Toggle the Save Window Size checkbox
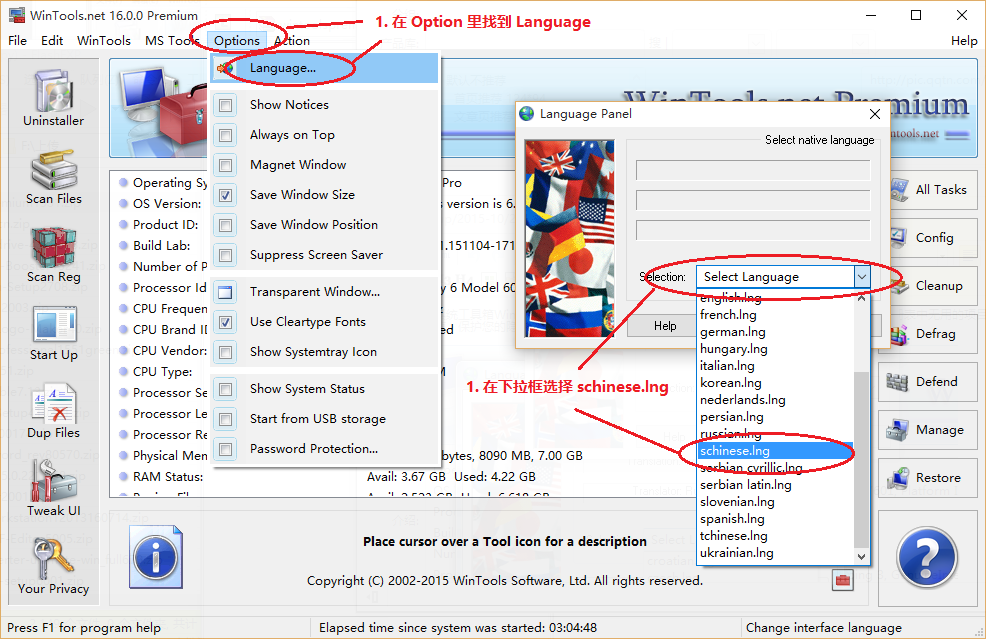The height and width of the screenshot is (639, 986). (x=226, y=195)
